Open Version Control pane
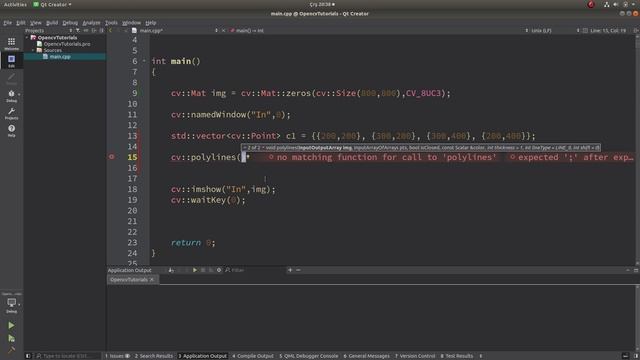This screenshot has height=360, width=640. click(415, 356)
